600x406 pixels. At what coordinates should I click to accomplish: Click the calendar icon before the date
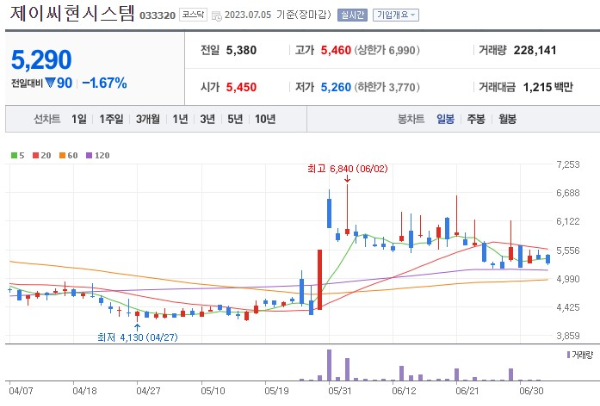point(217,16)
